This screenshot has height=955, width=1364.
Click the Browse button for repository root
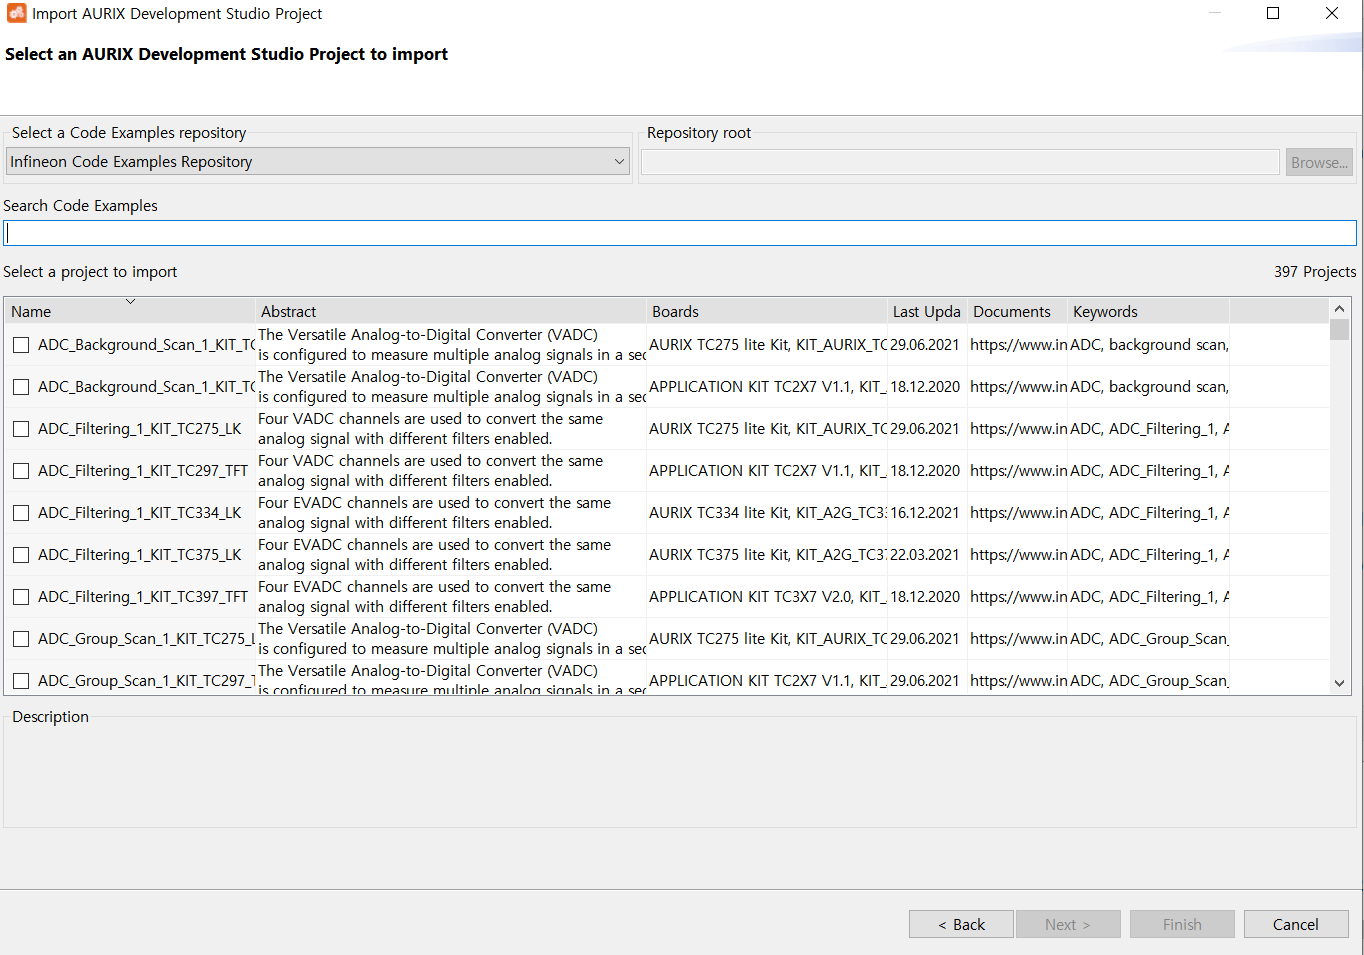point(1319,162)
